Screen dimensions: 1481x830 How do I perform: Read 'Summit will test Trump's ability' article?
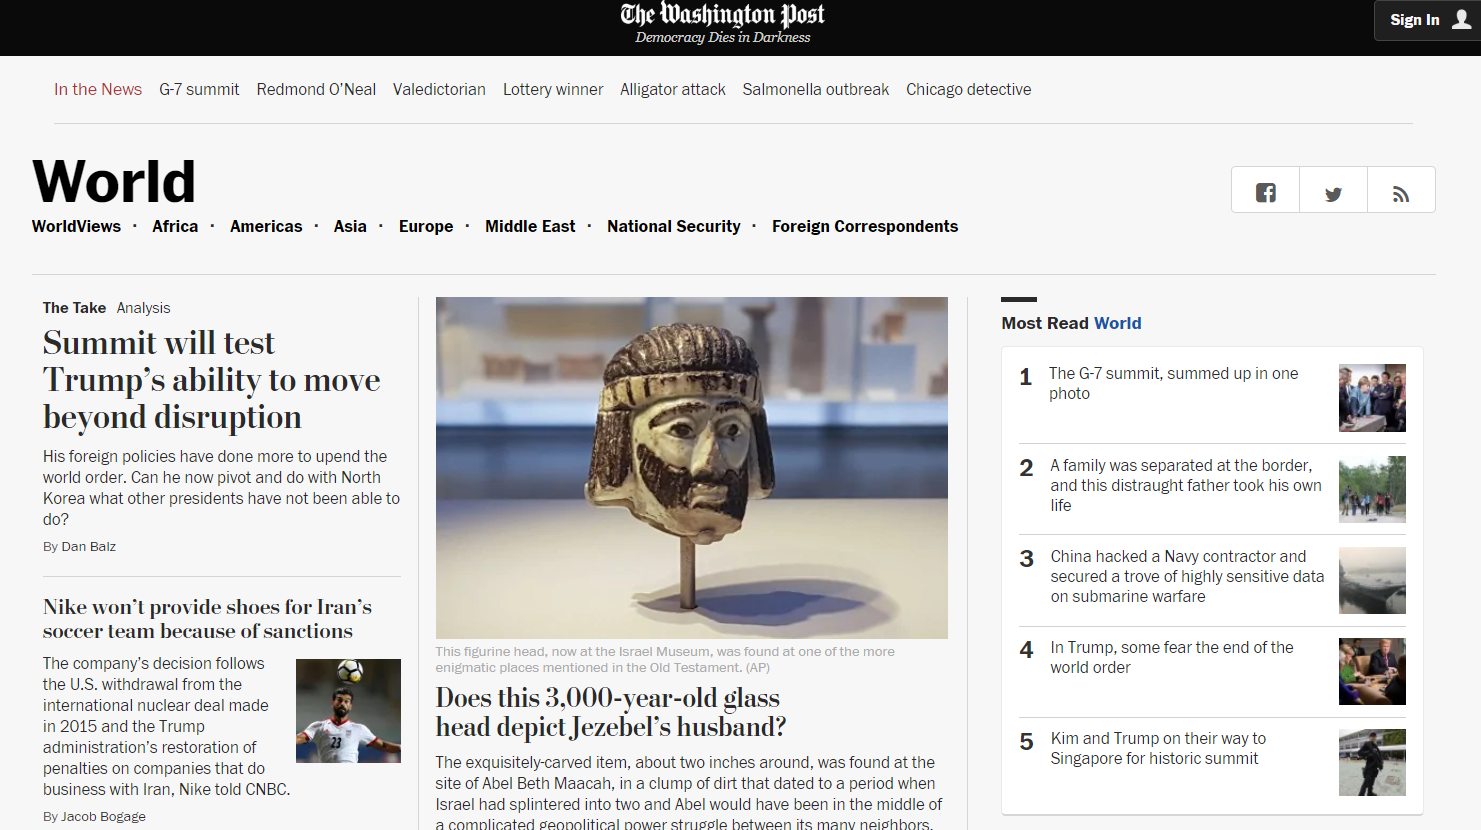pos(212,380)
